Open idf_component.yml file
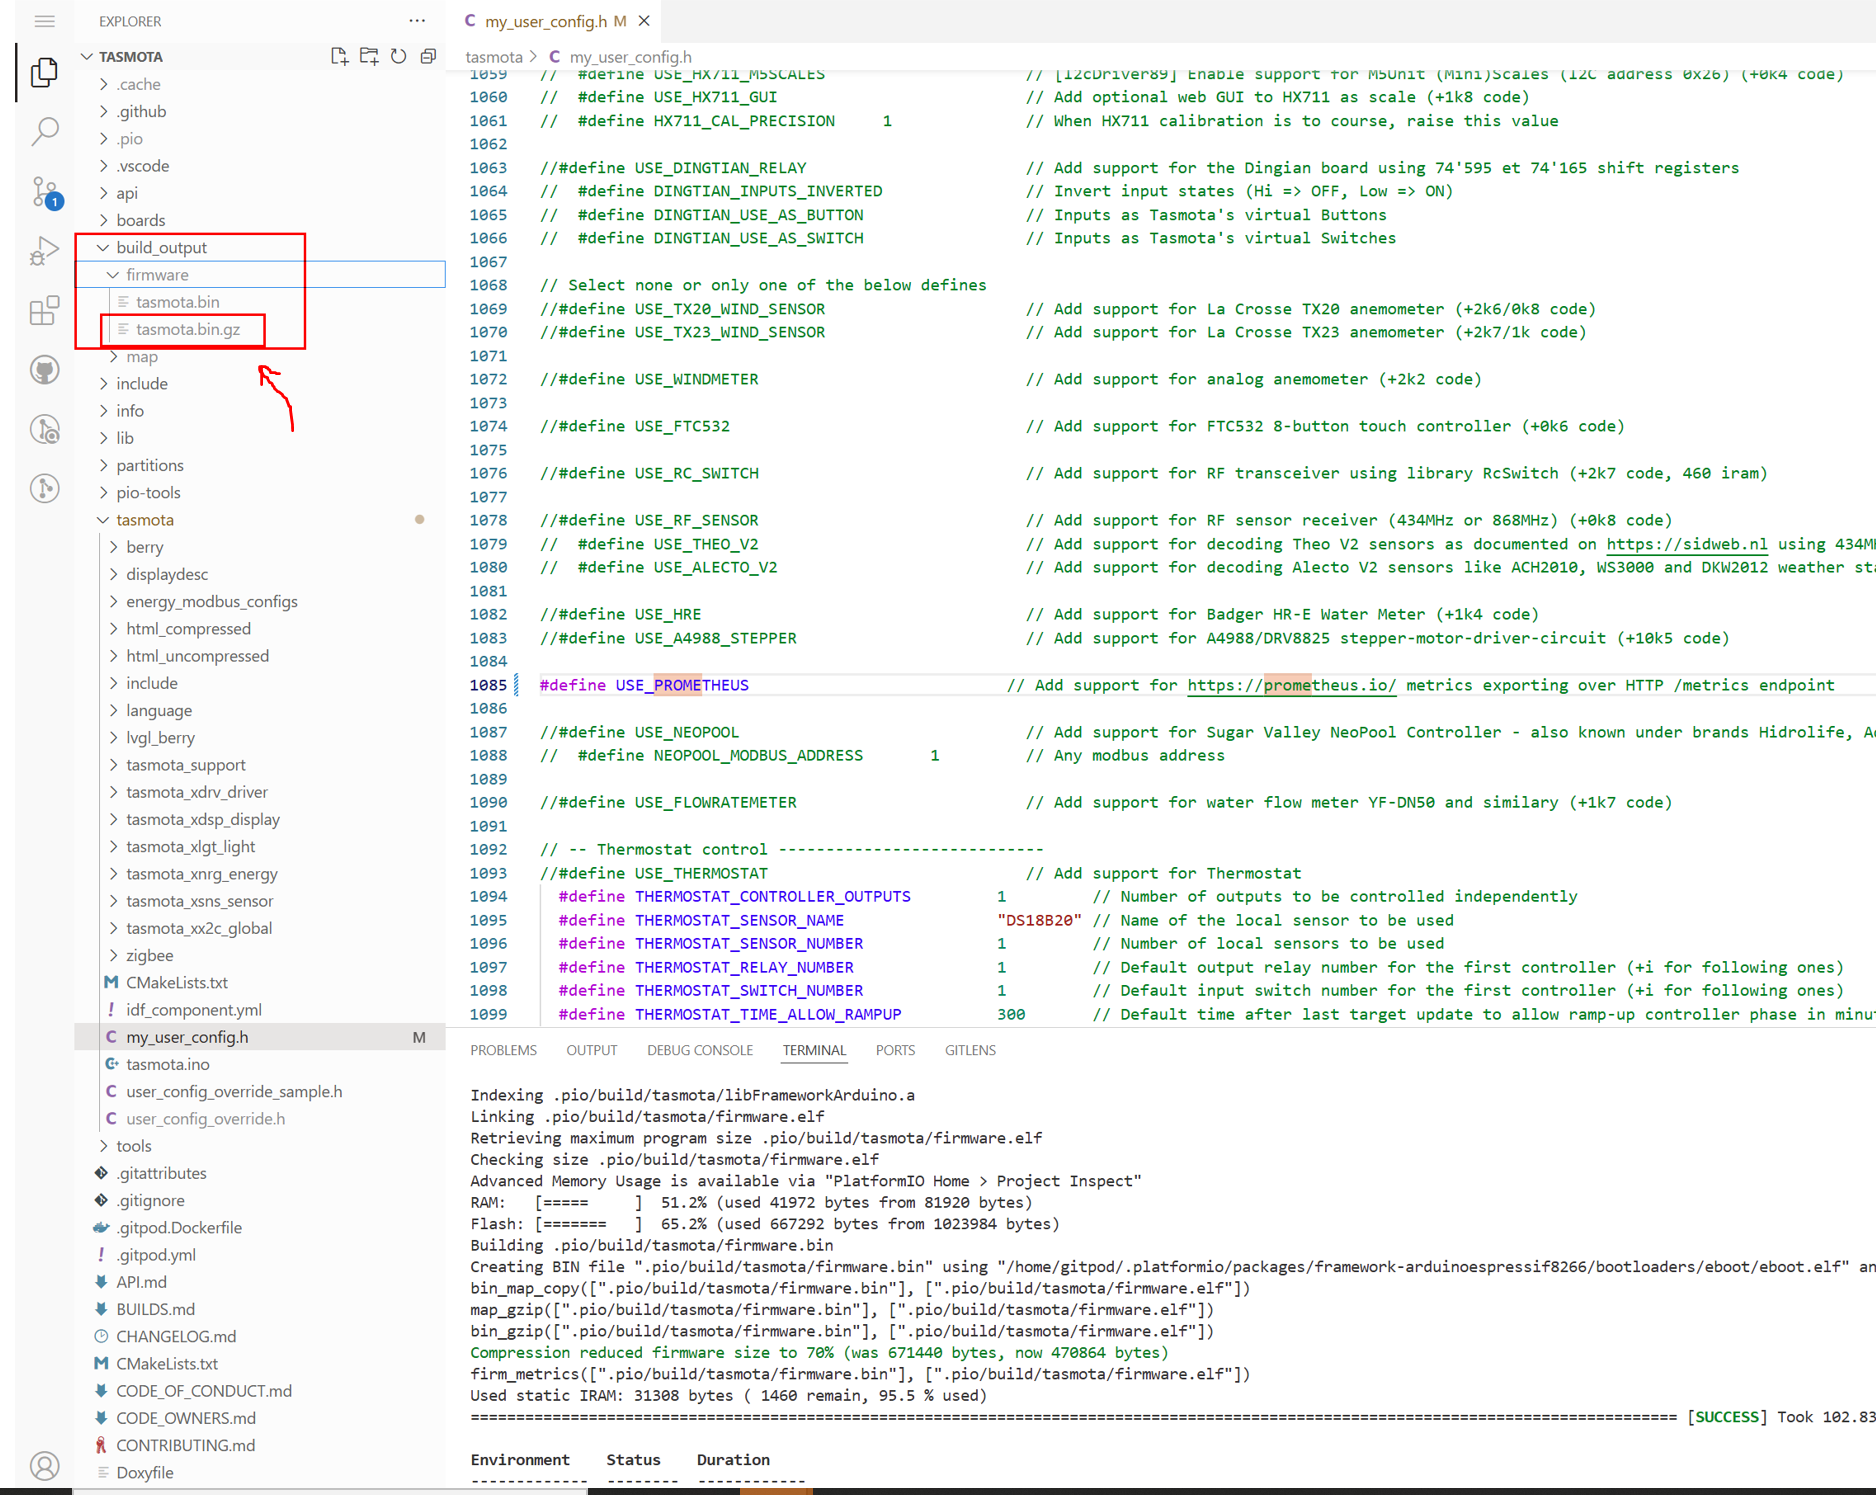The height and width of the screenshot is (1495, 1876). [194, 1010]
